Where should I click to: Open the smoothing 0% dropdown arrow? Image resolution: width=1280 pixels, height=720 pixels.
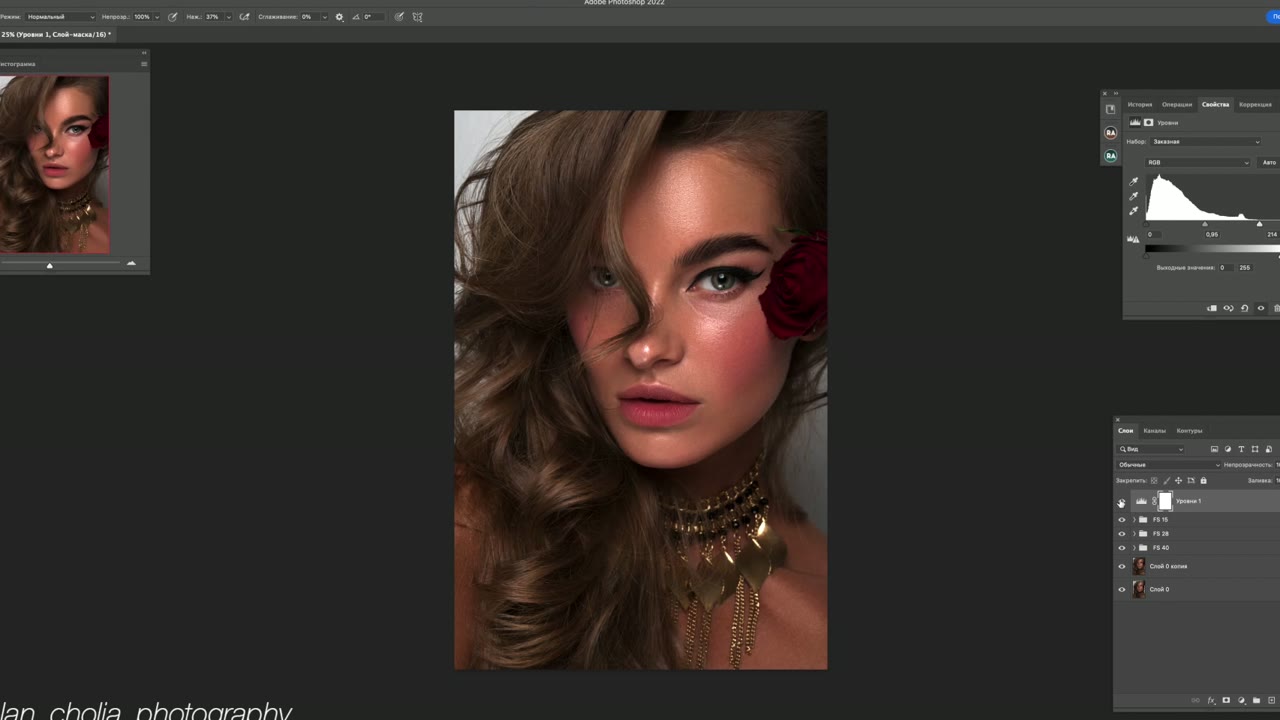pyautogui.click(x=324, y=17)
